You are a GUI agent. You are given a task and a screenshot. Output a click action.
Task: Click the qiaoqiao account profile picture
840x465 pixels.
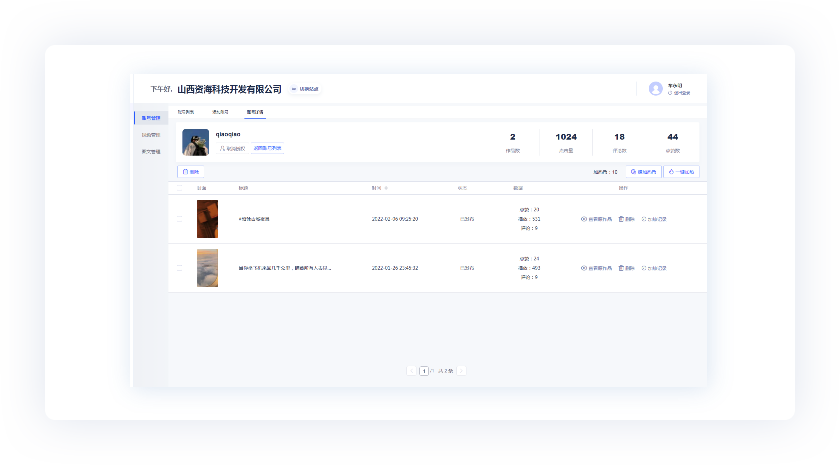click(x=195, y=142)
